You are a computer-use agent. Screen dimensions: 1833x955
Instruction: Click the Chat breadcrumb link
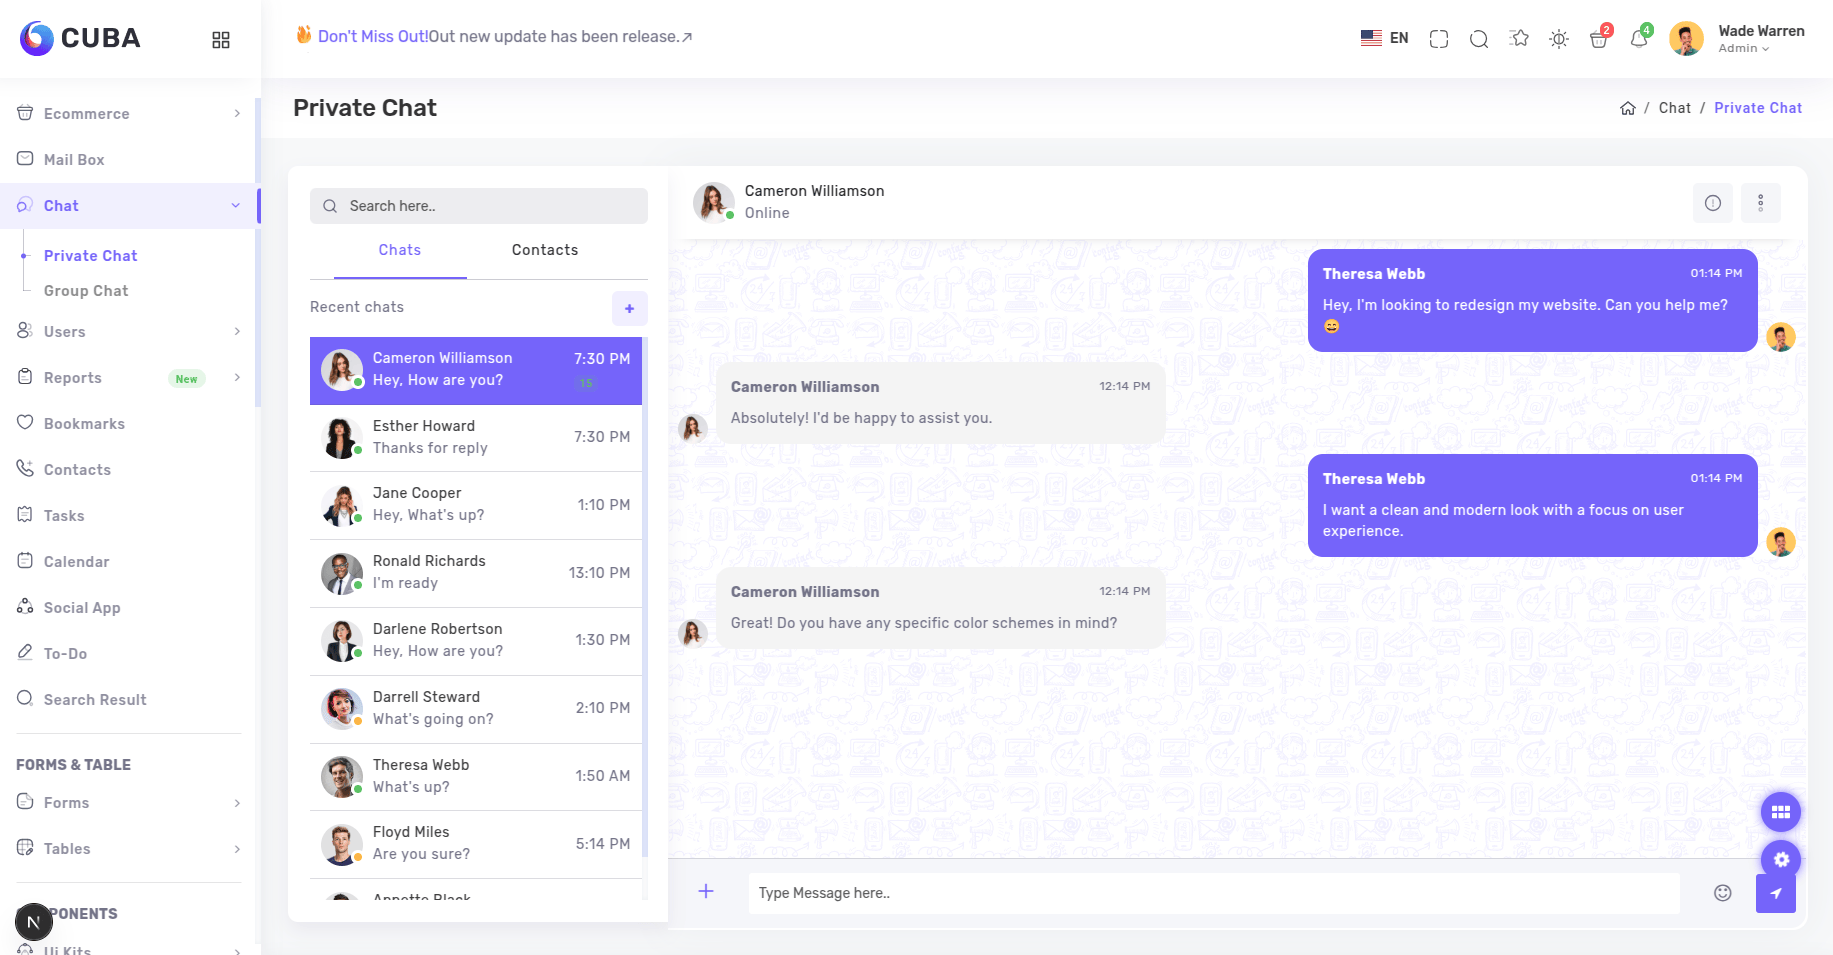point(1674,108)
